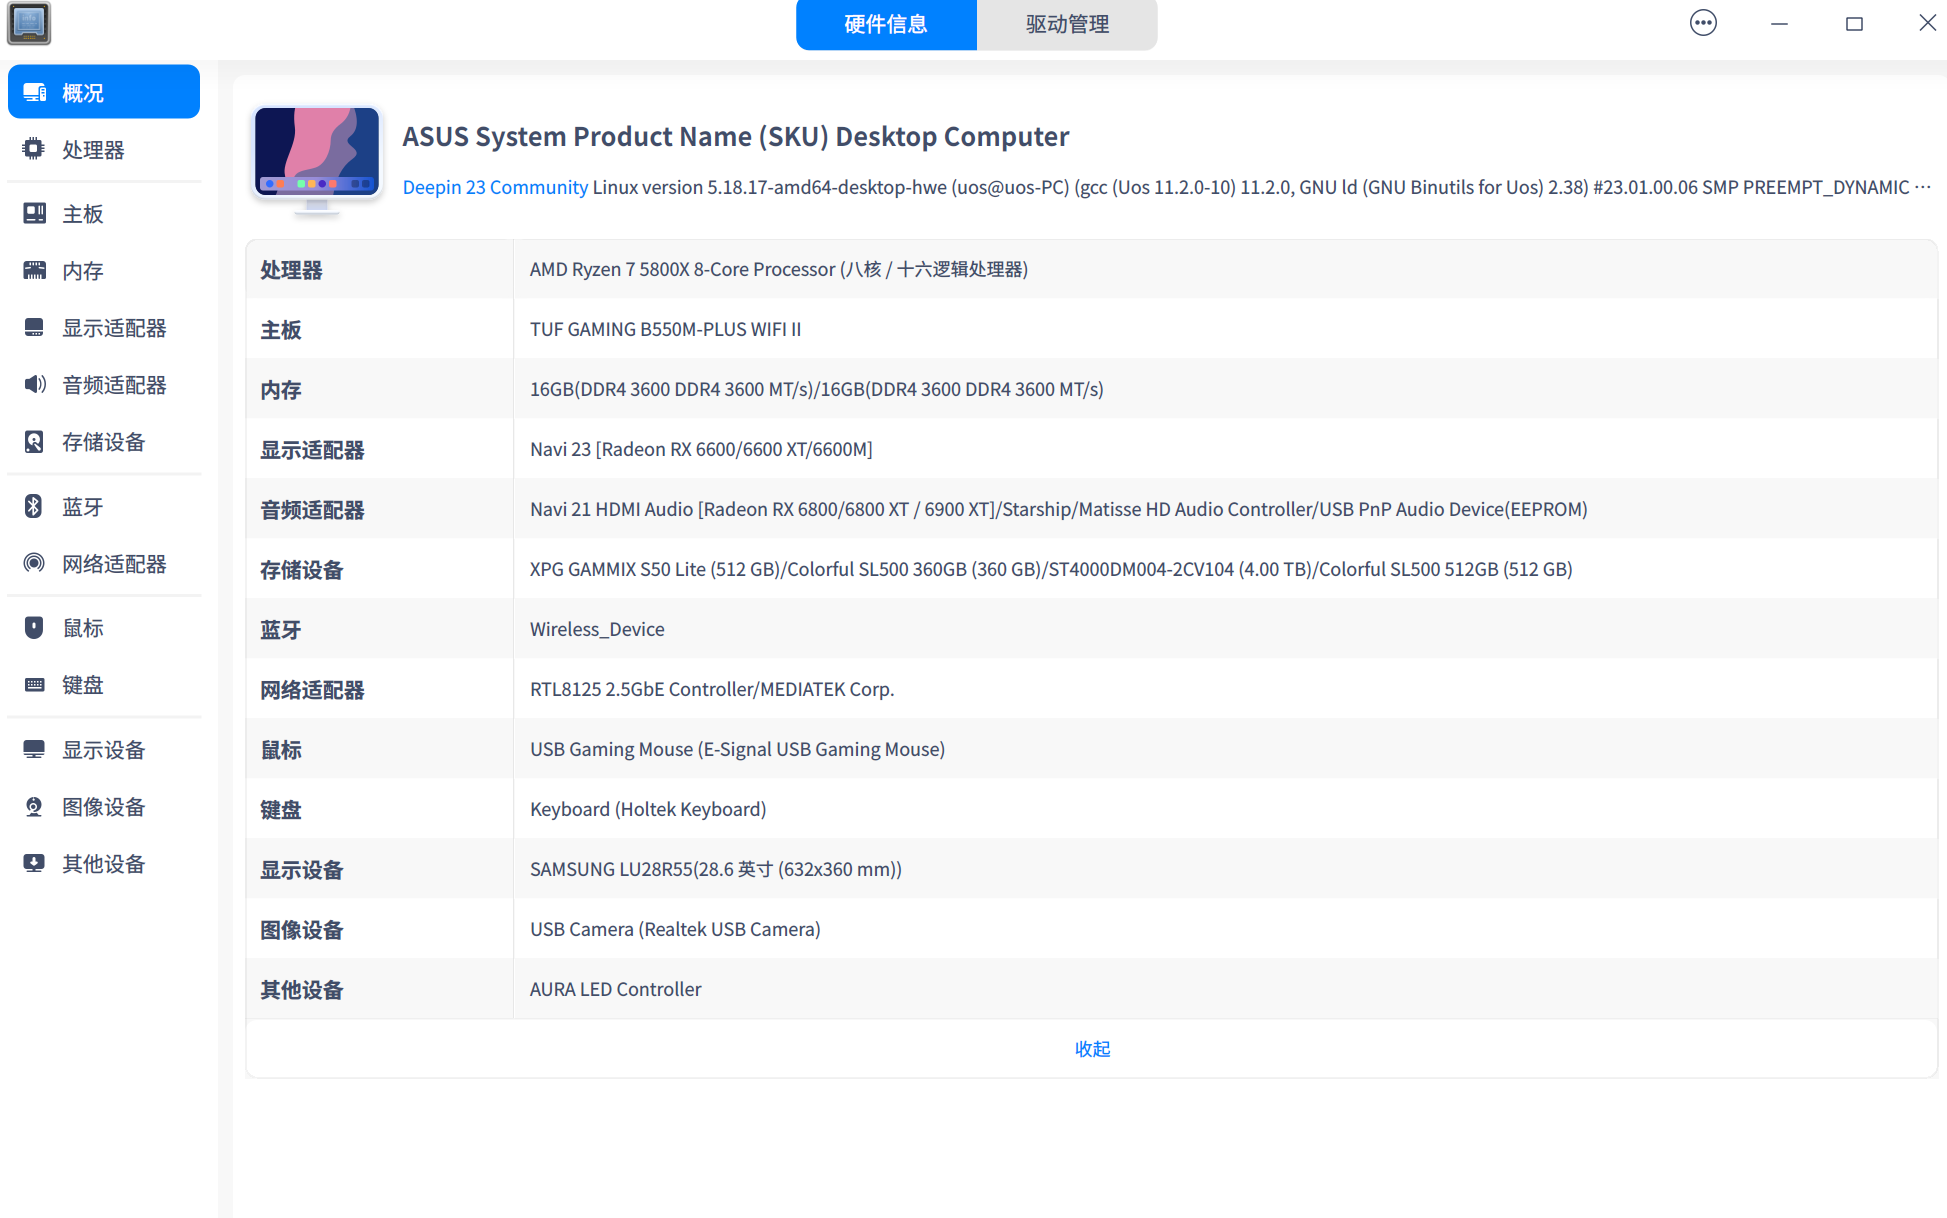1947x1218 pixels.
Task: Select the memory (内存) icon
Action: click(x=34, y=270)
